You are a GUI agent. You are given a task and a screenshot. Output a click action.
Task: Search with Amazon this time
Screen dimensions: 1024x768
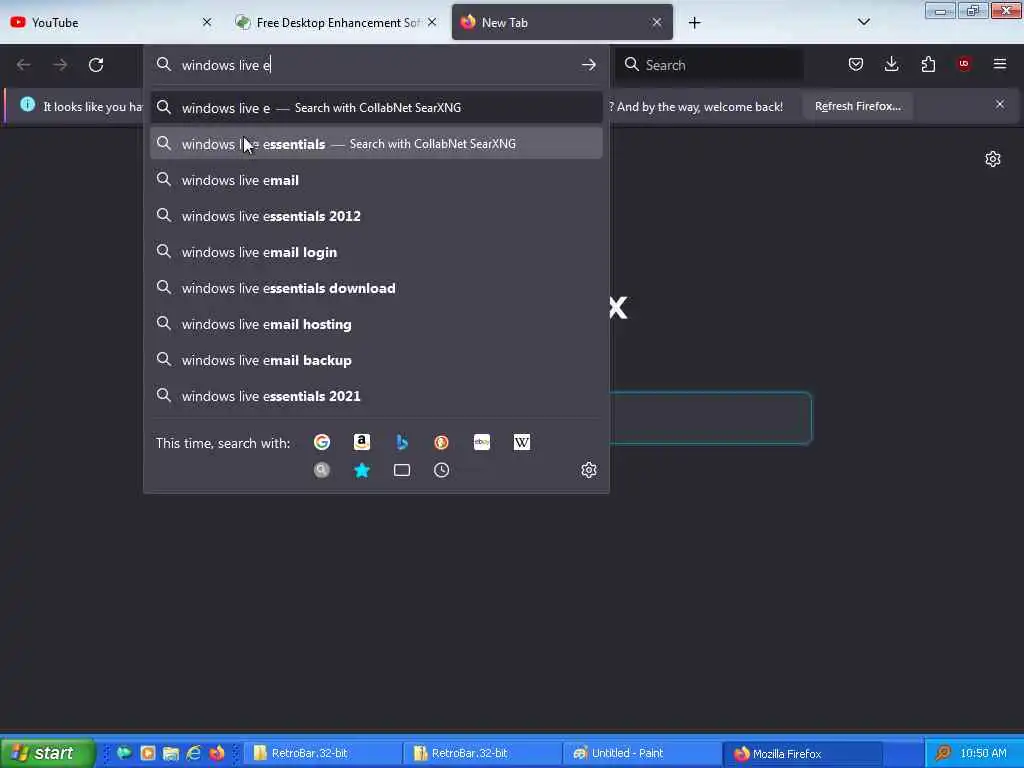tap(362, 442)
